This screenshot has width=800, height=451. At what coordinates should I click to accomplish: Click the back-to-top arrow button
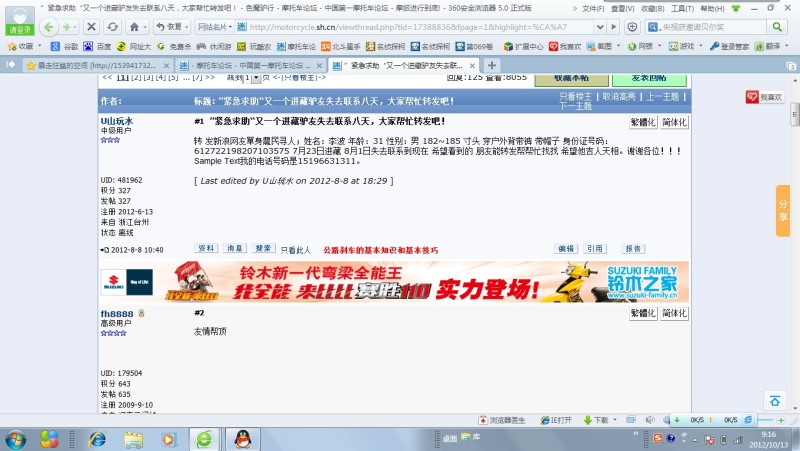(774, 401)
